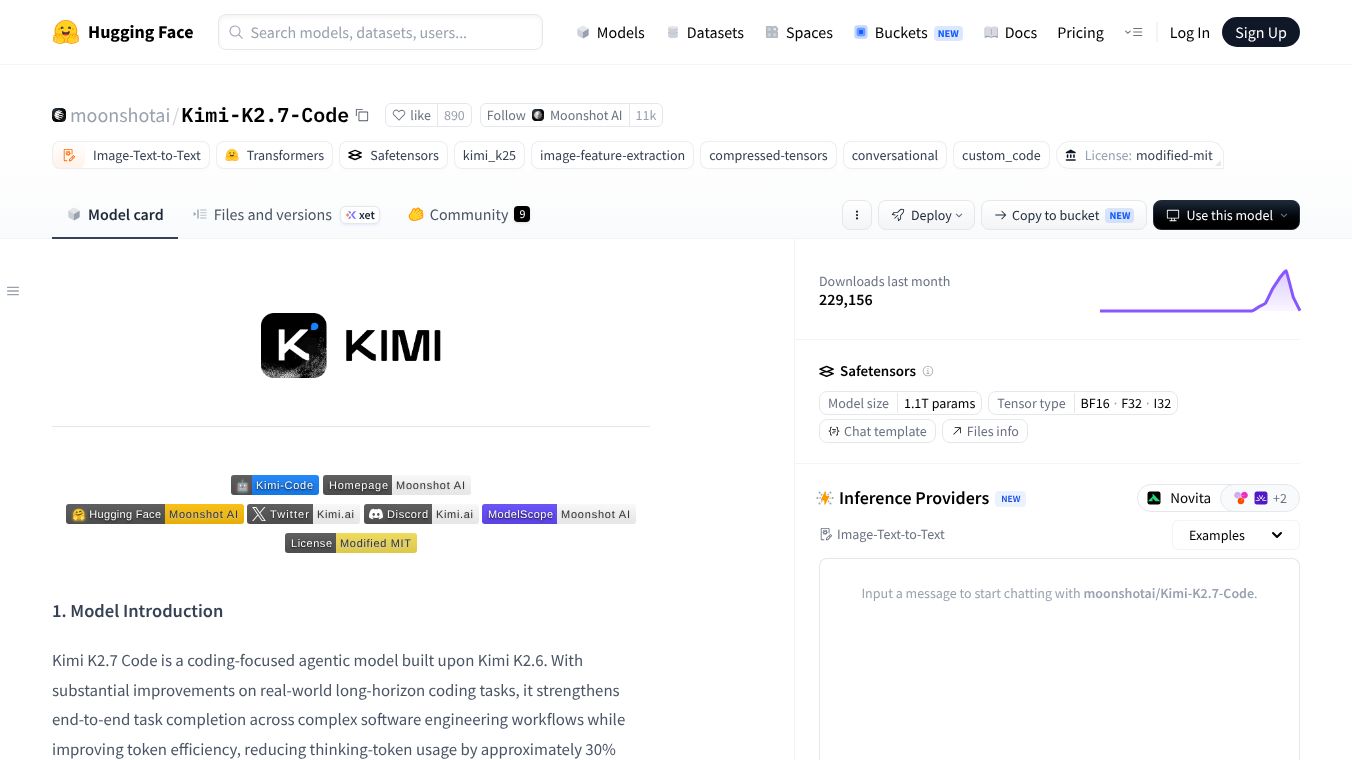Screen dimensions: 1352x760
Task: Click the xet badge on Files tab
Action: 360,215
